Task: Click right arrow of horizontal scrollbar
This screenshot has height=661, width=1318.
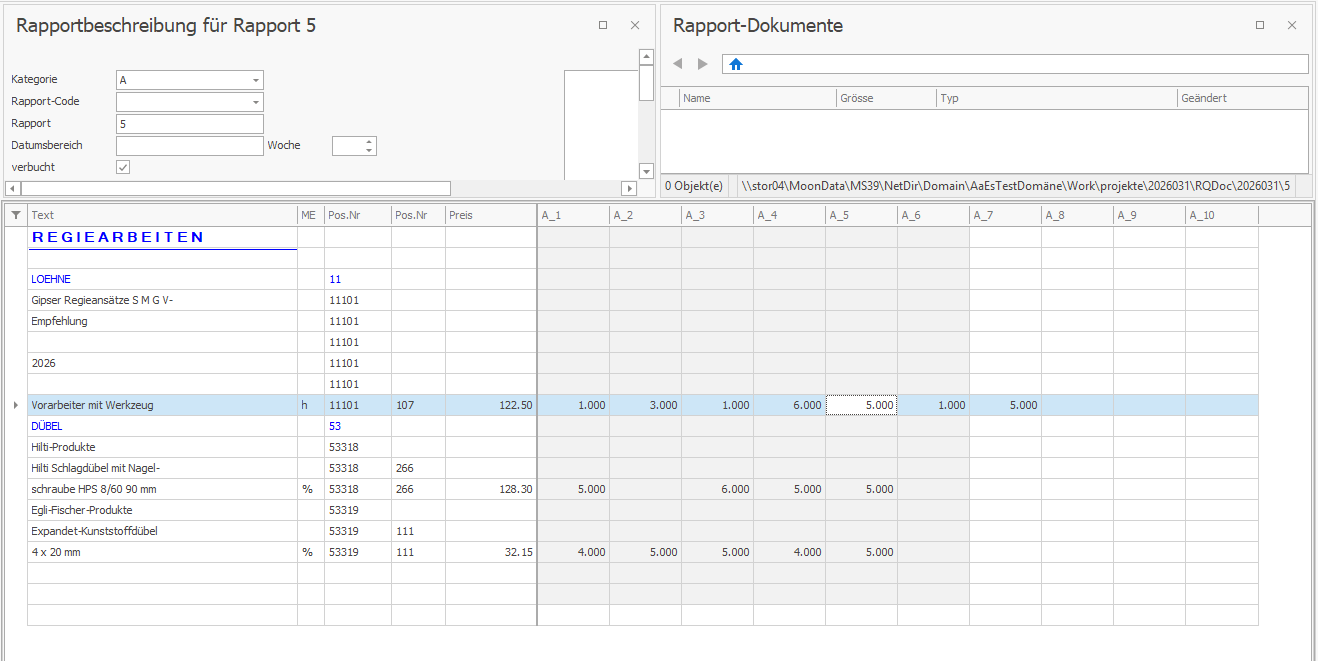Action: 629,188
